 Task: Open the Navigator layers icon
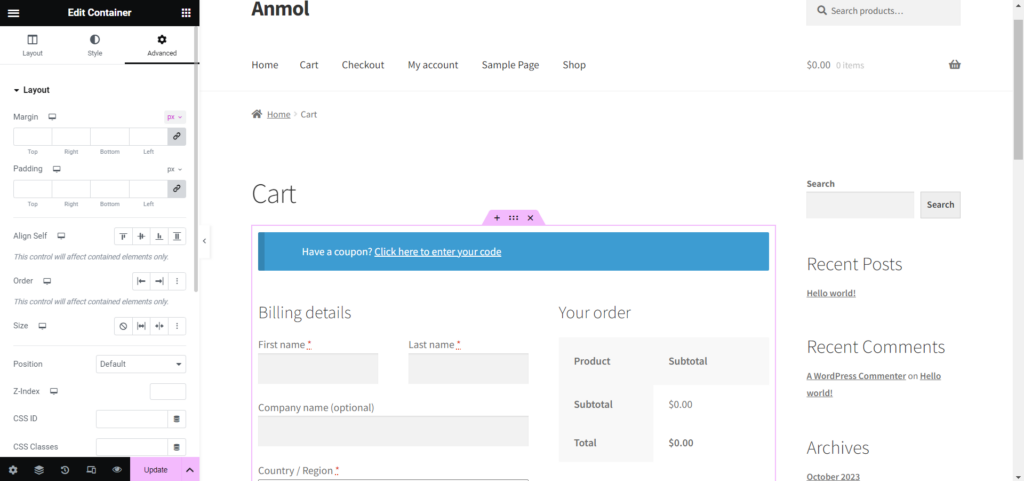(x=39, y=470)
